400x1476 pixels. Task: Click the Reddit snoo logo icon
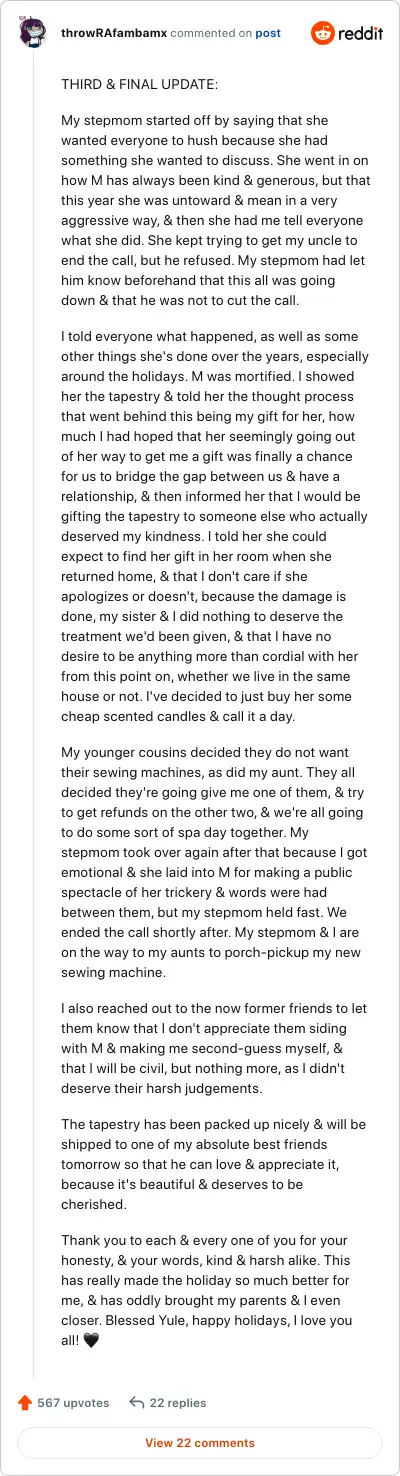[322, 33]
